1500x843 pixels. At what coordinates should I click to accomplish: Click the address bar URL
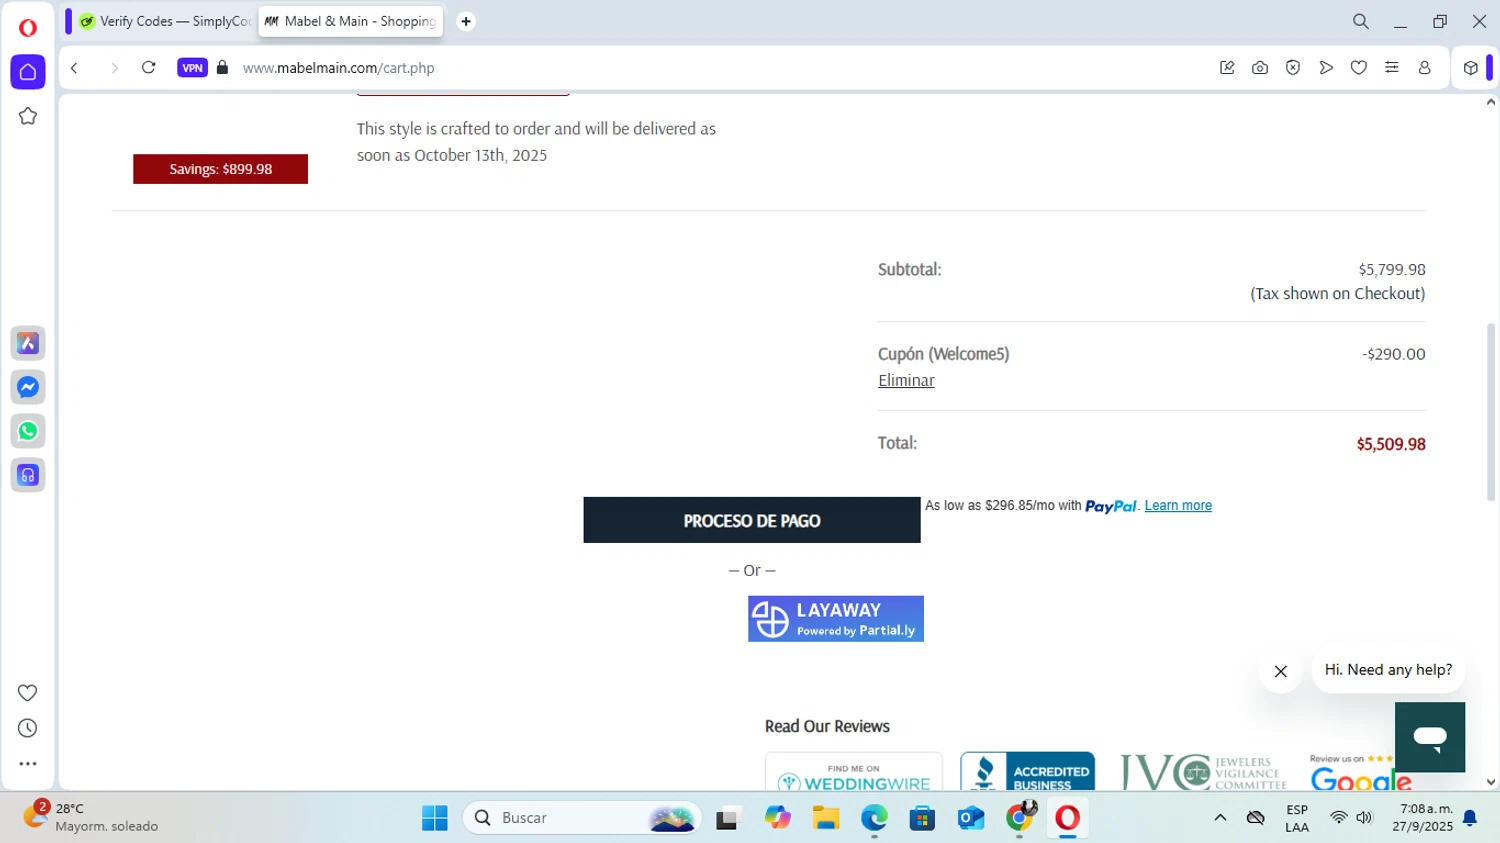pyautogui.click(x=339, y=68)
